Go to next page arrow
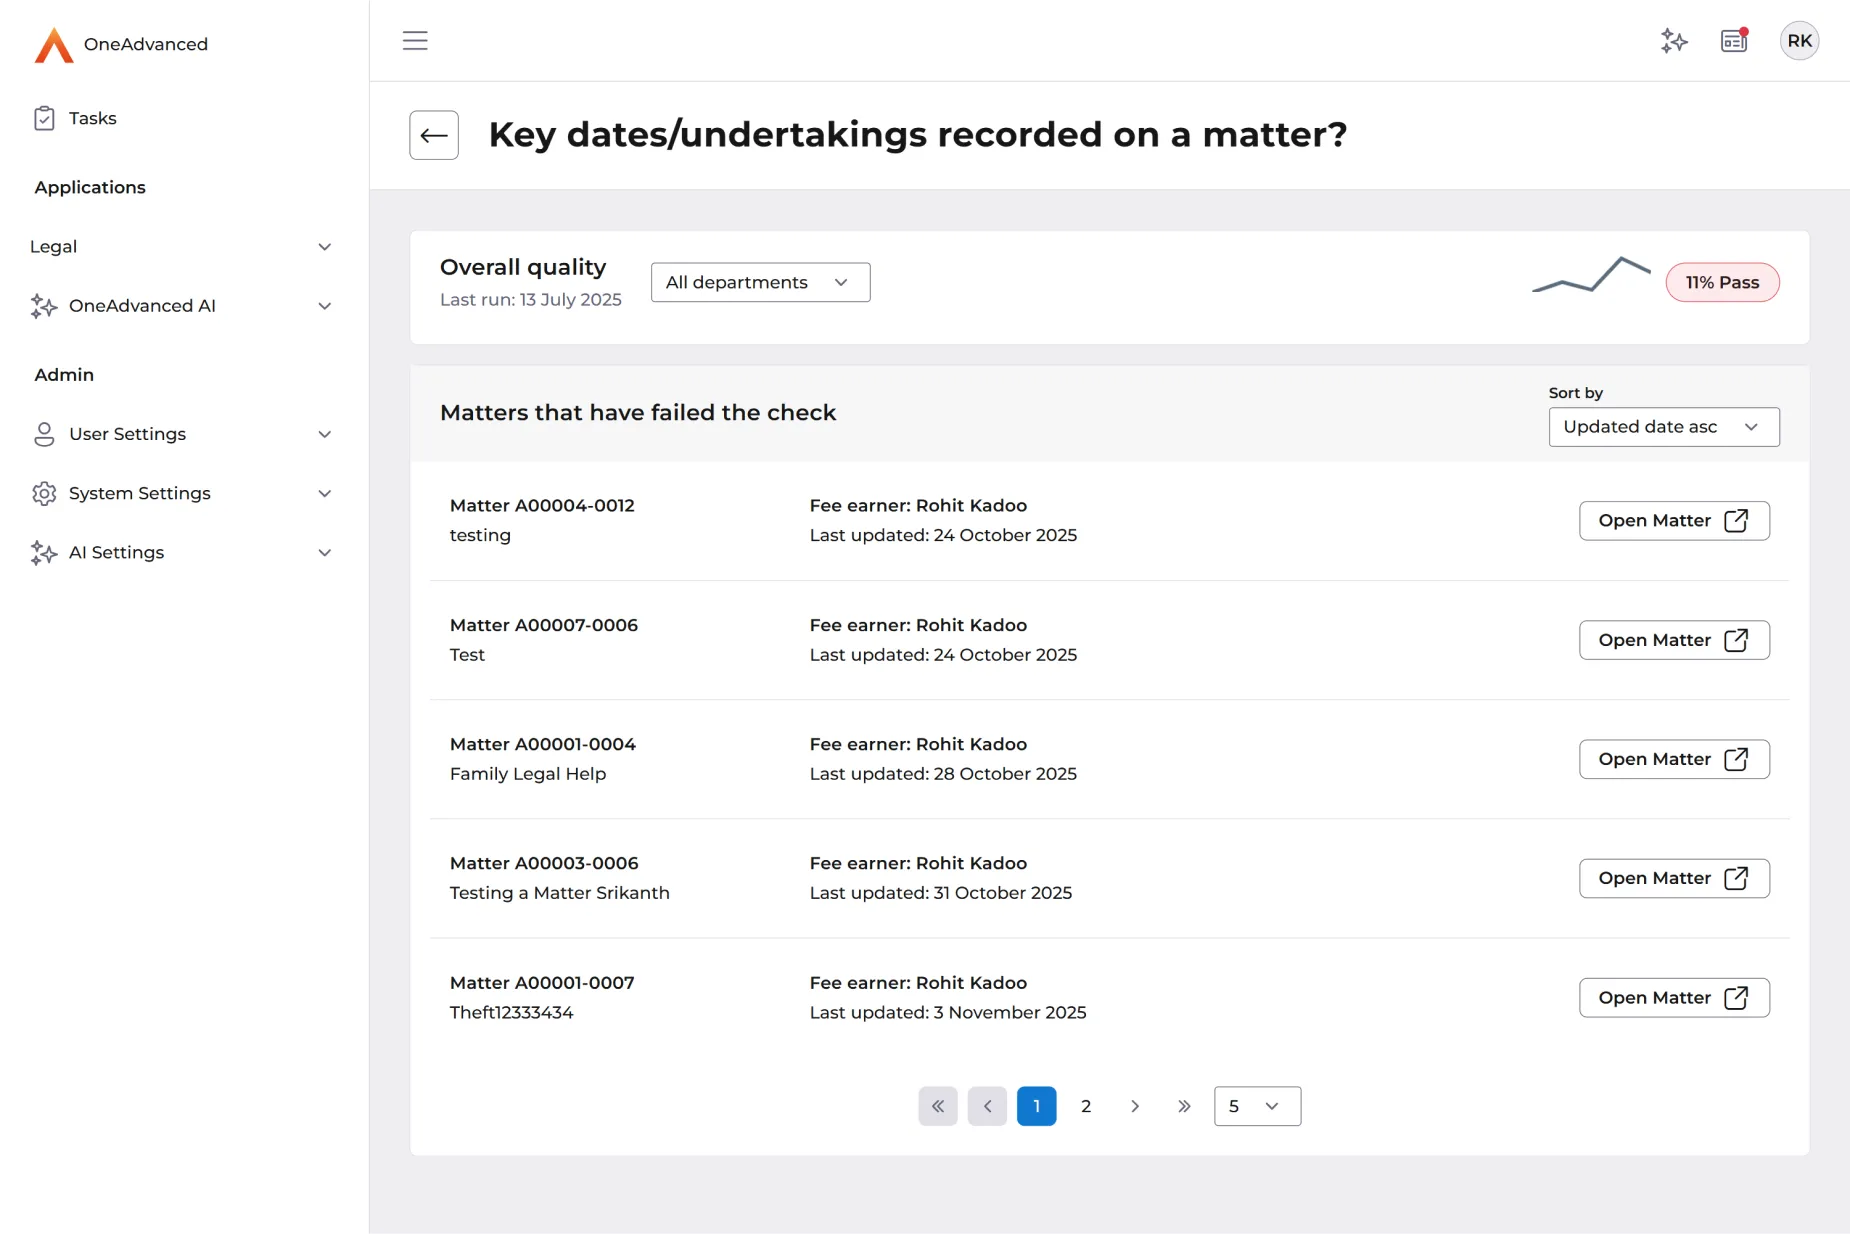The height and width of the screenshot is (1234, 1850). (1135, 1106)
